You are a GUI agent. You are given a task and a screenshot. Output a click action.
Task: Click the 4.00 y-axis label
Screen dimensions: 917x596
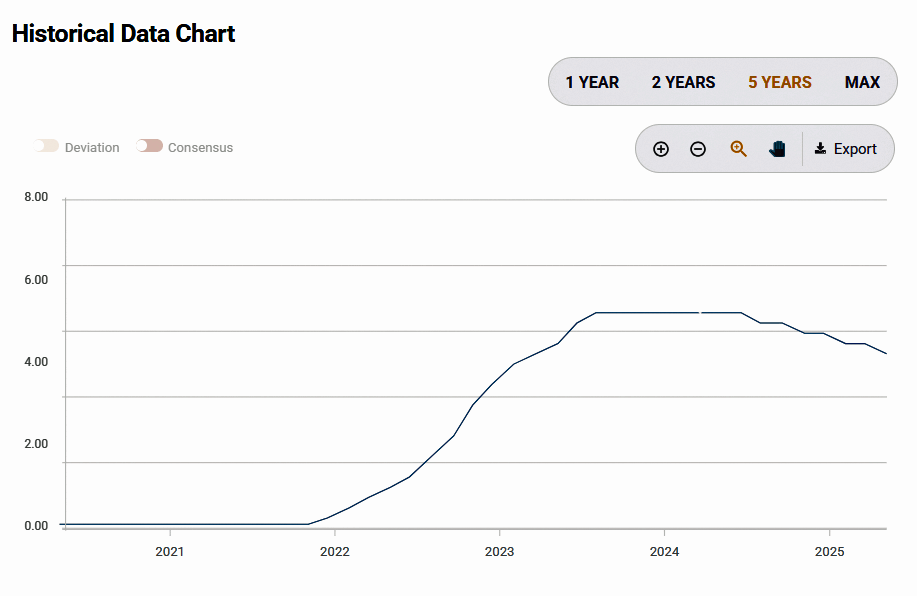coord(36,362)
